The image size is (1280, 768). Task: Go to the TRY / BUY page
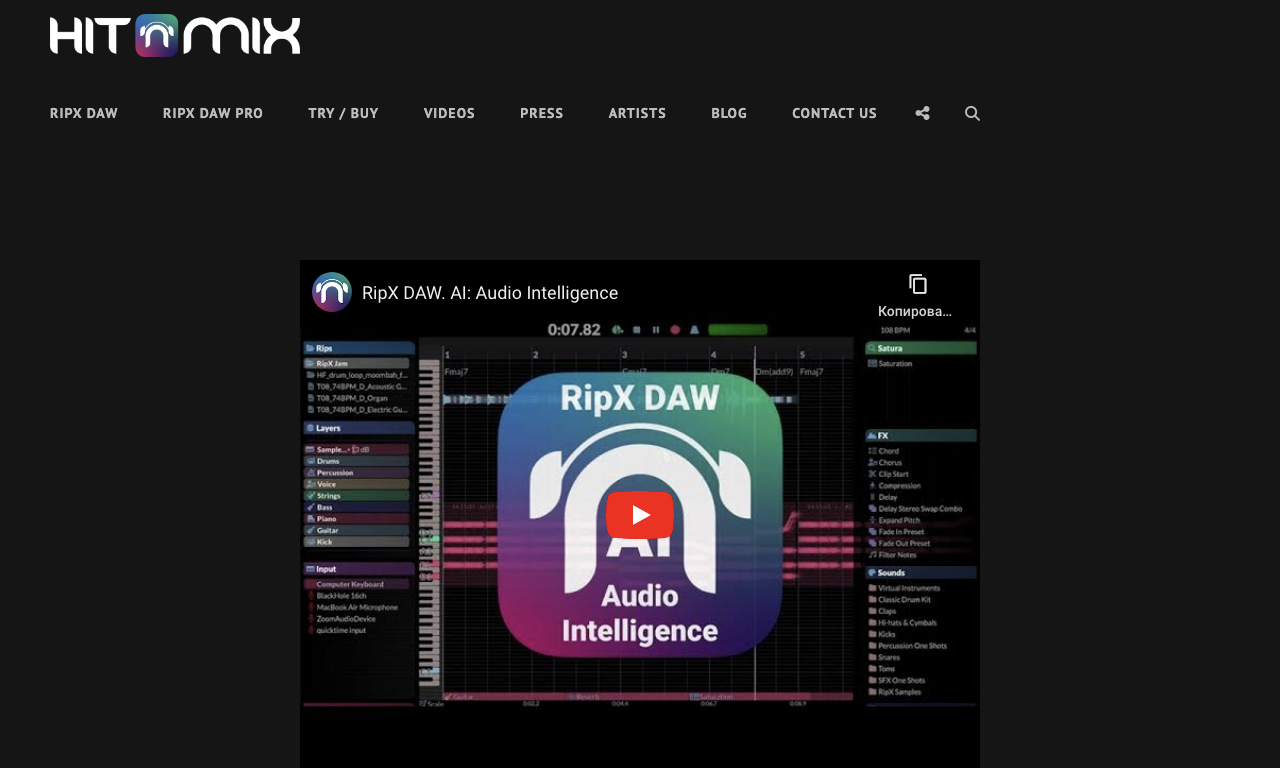tap(343, 113)
